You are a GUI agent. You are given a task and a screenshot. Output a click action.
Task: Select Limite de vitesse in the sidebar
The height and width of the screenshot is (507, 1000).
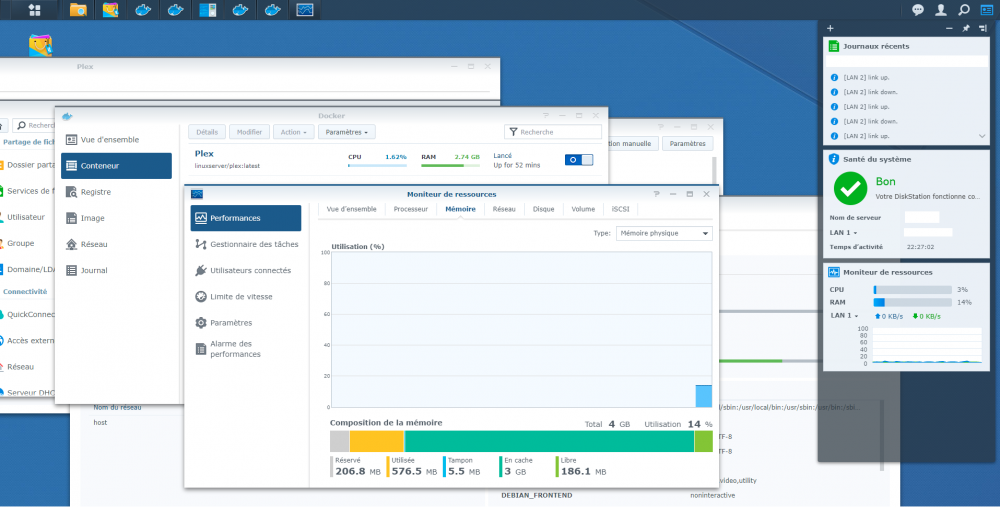240,296
